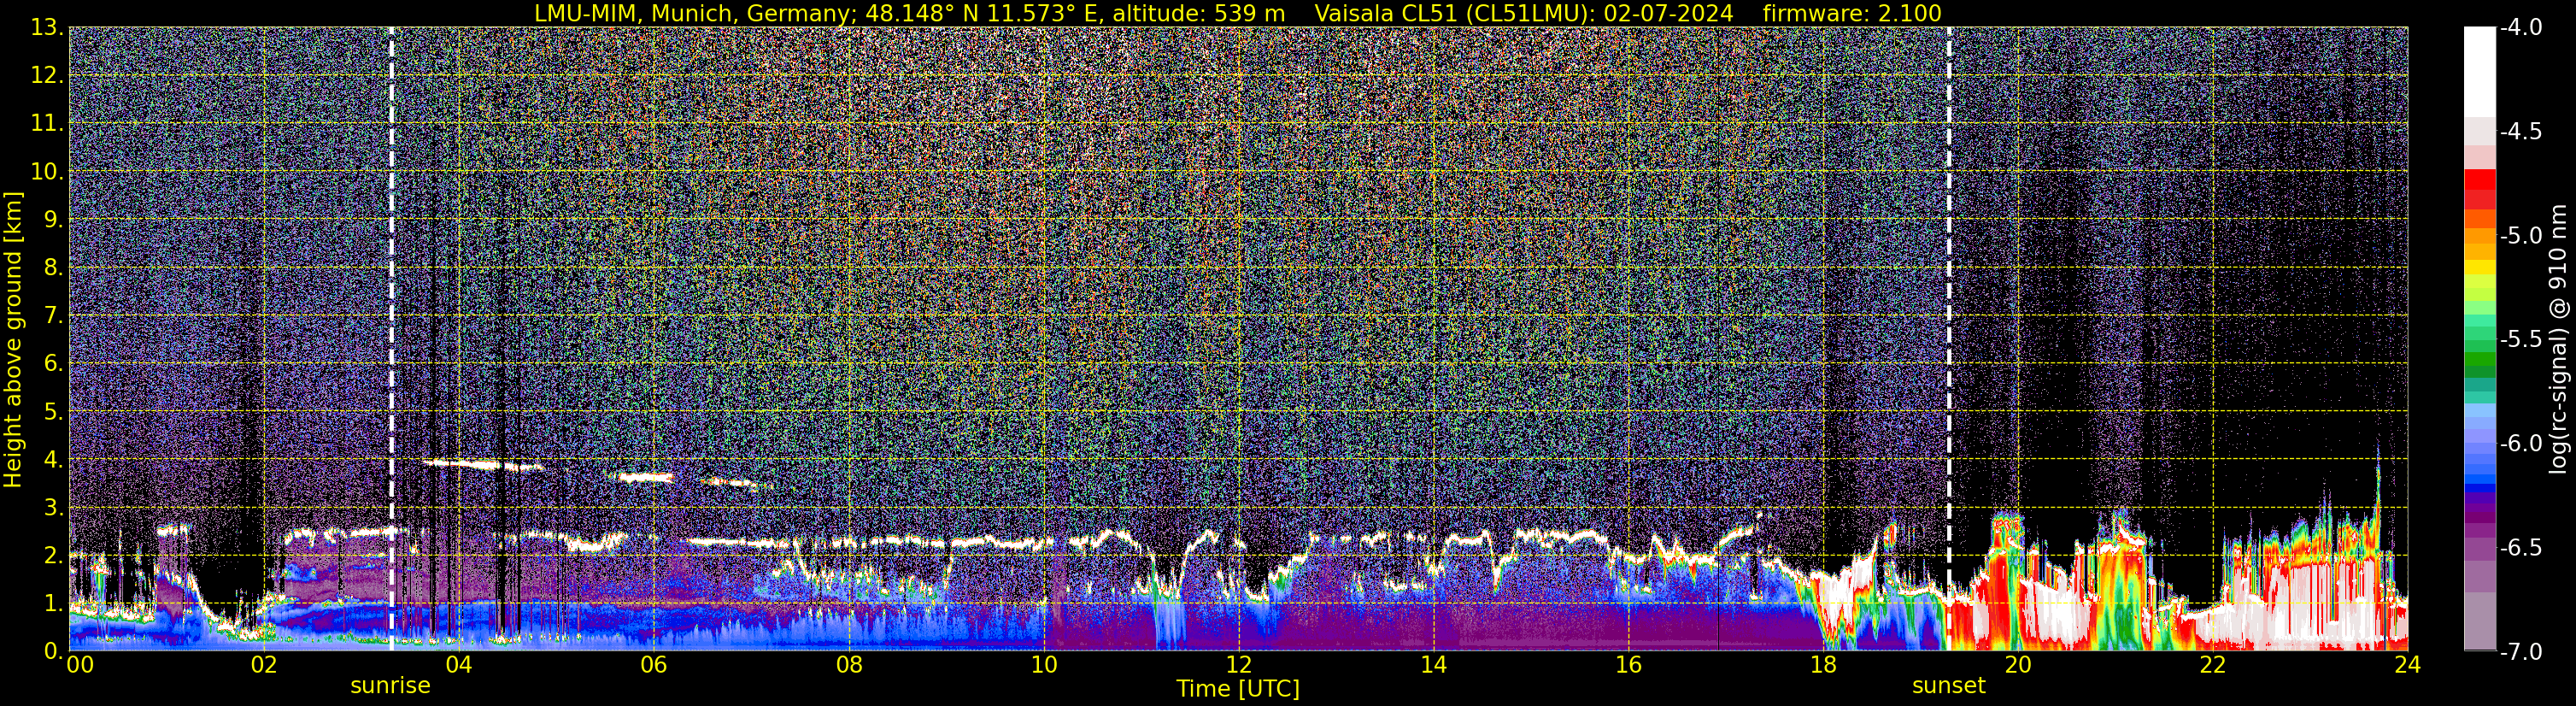The height and width of the screenshot is (706, 2576).
Task: Click the white segment at the colorbar top
Action: 2479,70
